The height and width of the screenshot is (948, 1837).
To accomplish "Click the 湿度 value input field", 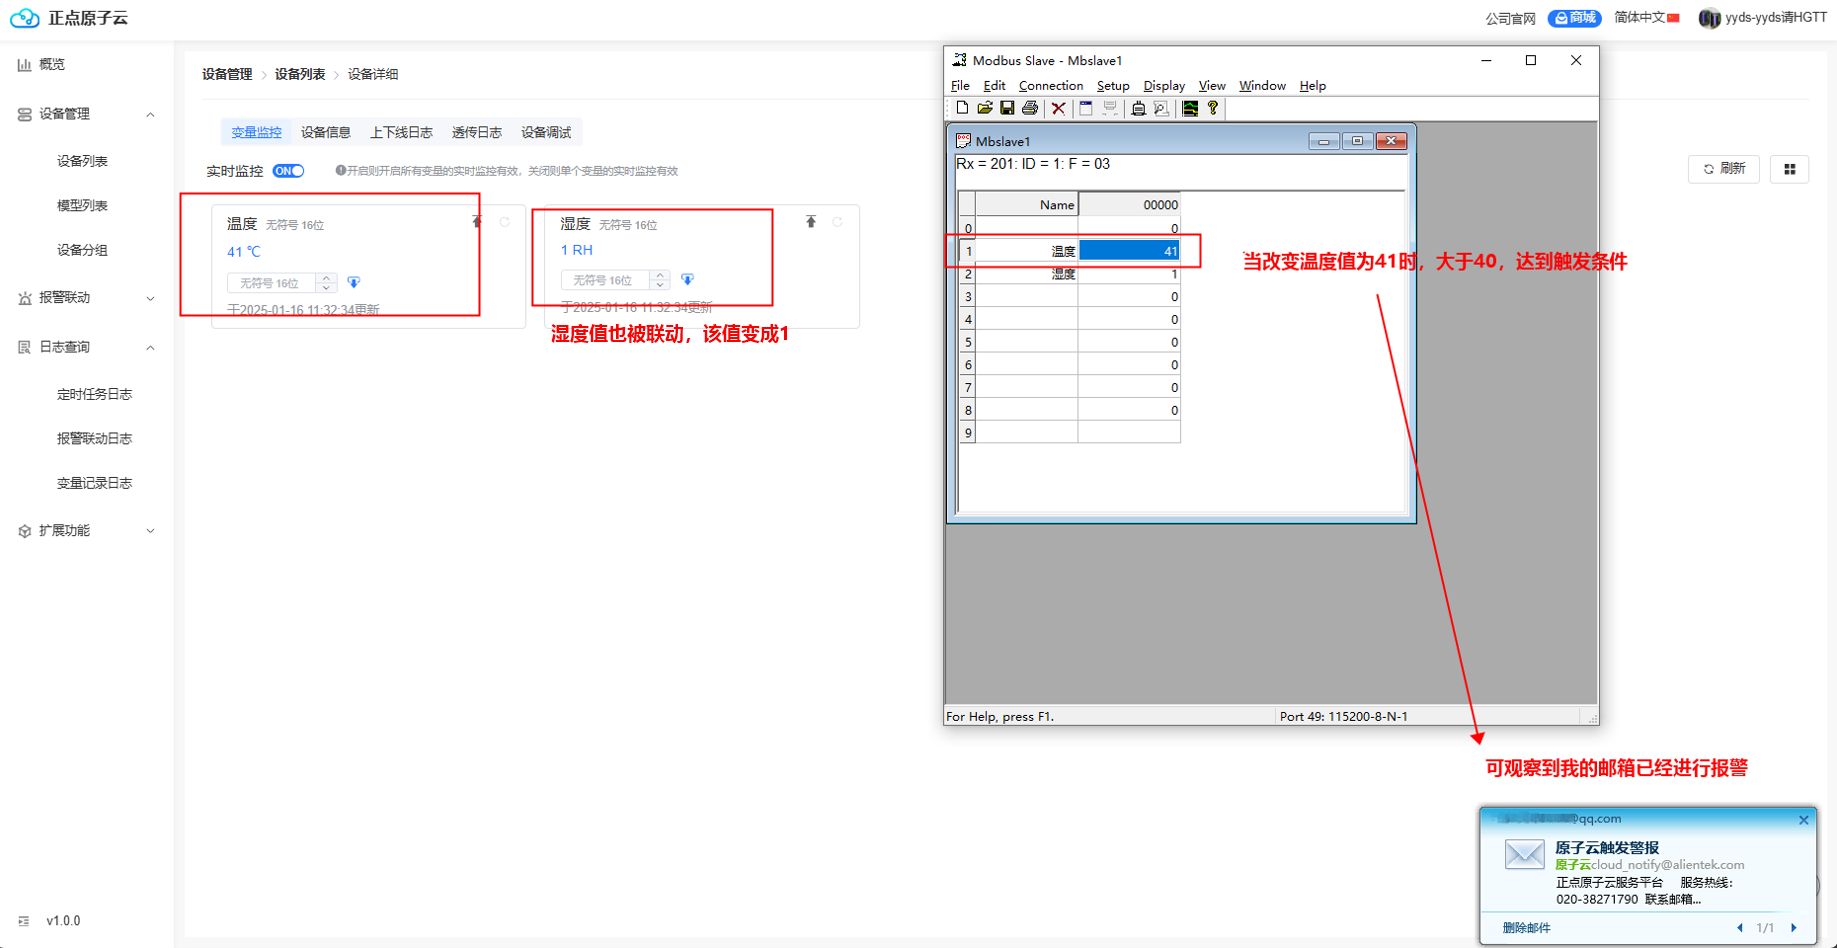I will (605, 280).
